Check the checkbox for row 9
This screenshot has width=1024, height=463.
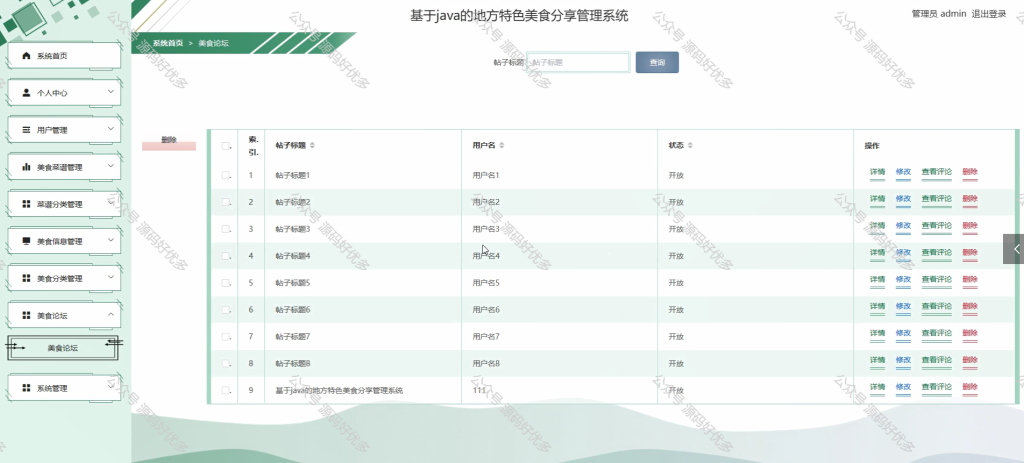225,391
